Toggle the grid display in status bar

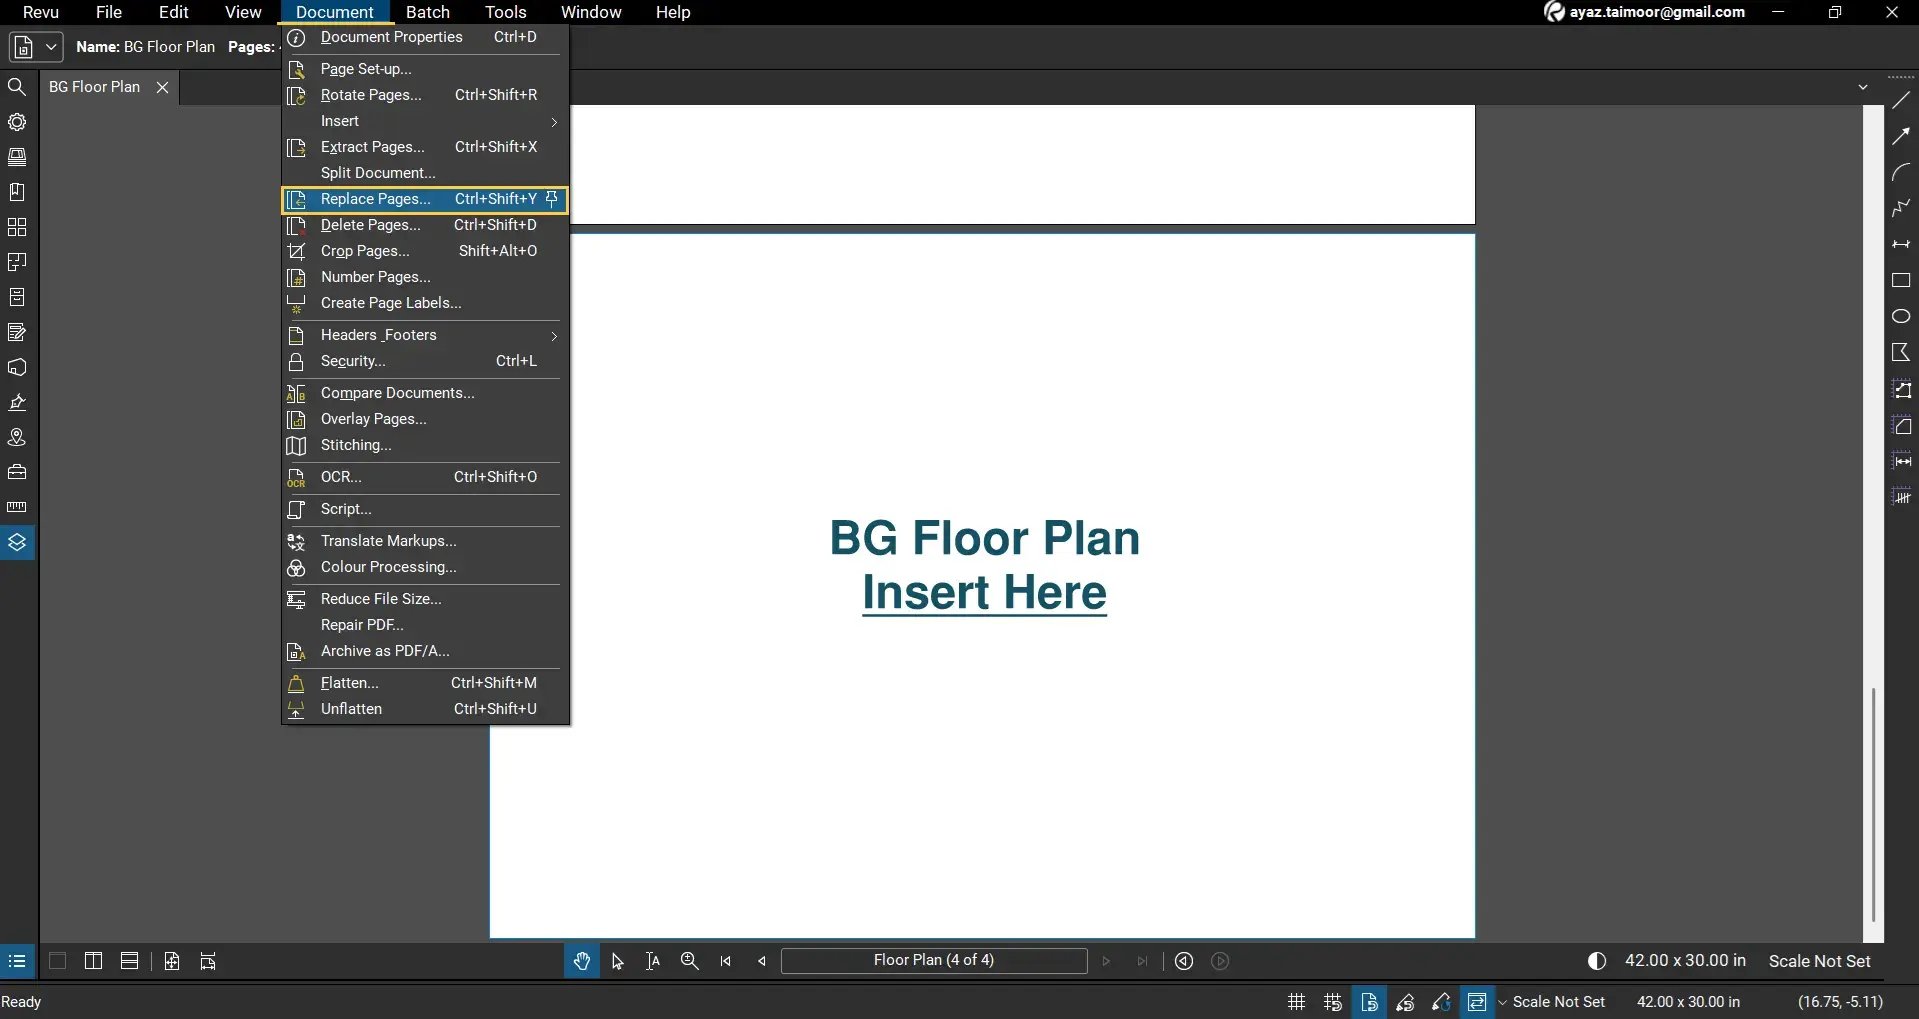[1295, 1002]
